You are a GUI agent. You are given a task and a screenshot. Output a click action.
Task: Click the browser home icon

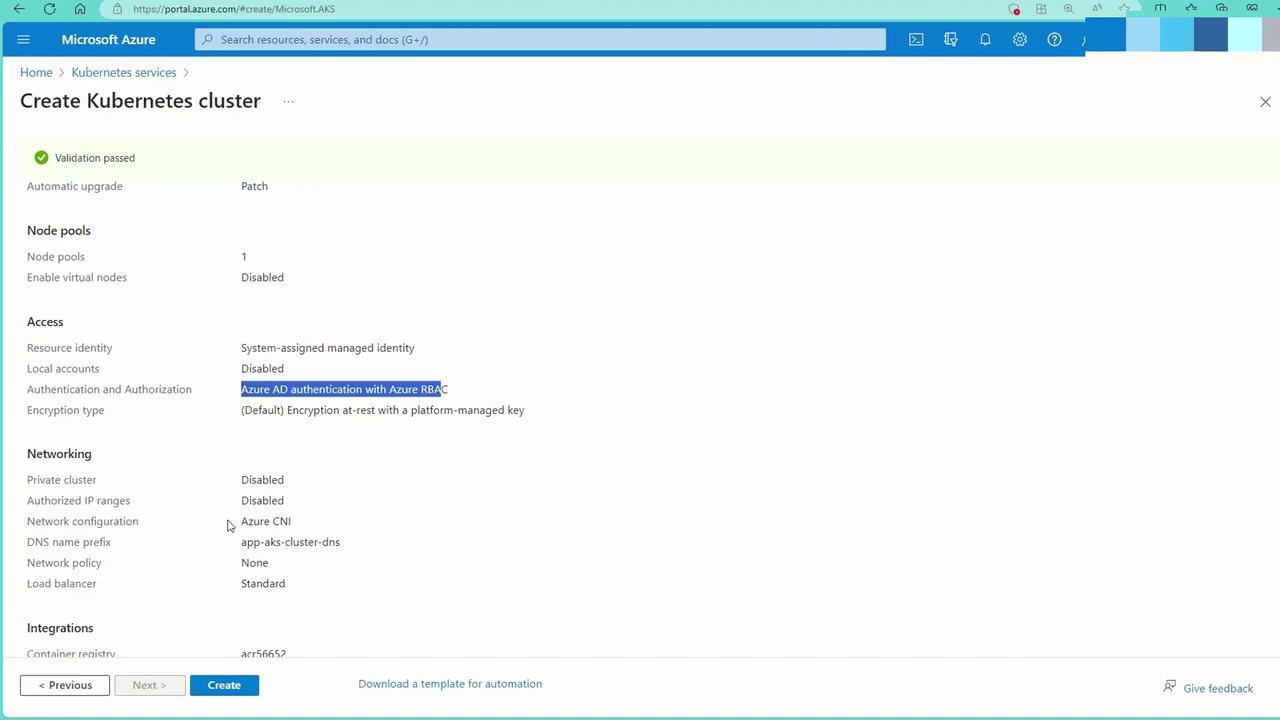[80, 9]
